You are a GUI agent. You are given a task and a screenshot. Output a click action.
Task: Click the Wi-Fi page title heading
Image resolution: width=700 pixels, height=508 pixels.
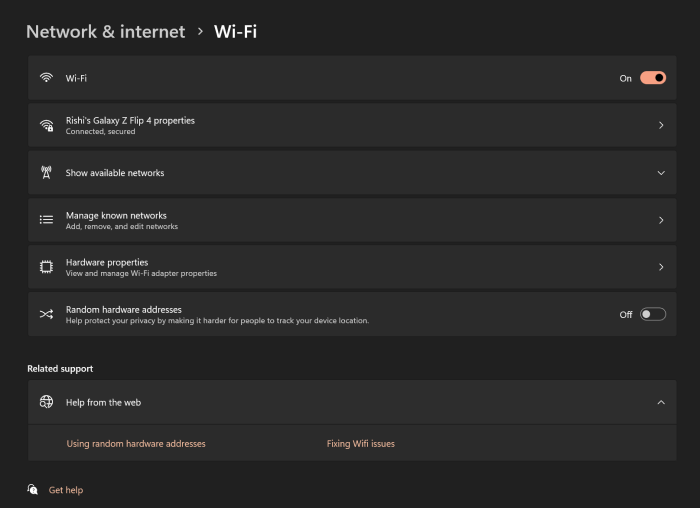[236, 31]
